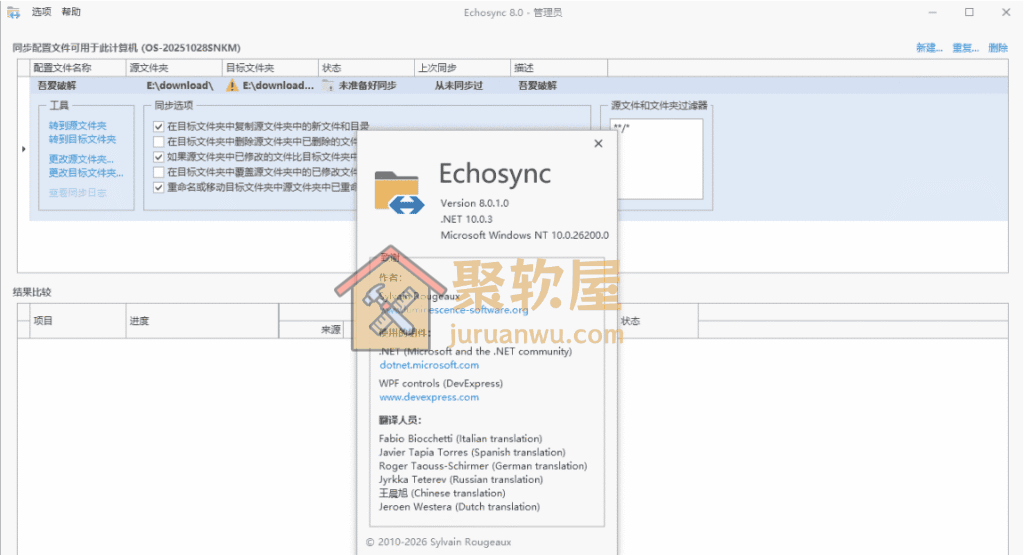Click the 项目 column header in results
Screen dimensions: 1024x555
tap(78, 321)
